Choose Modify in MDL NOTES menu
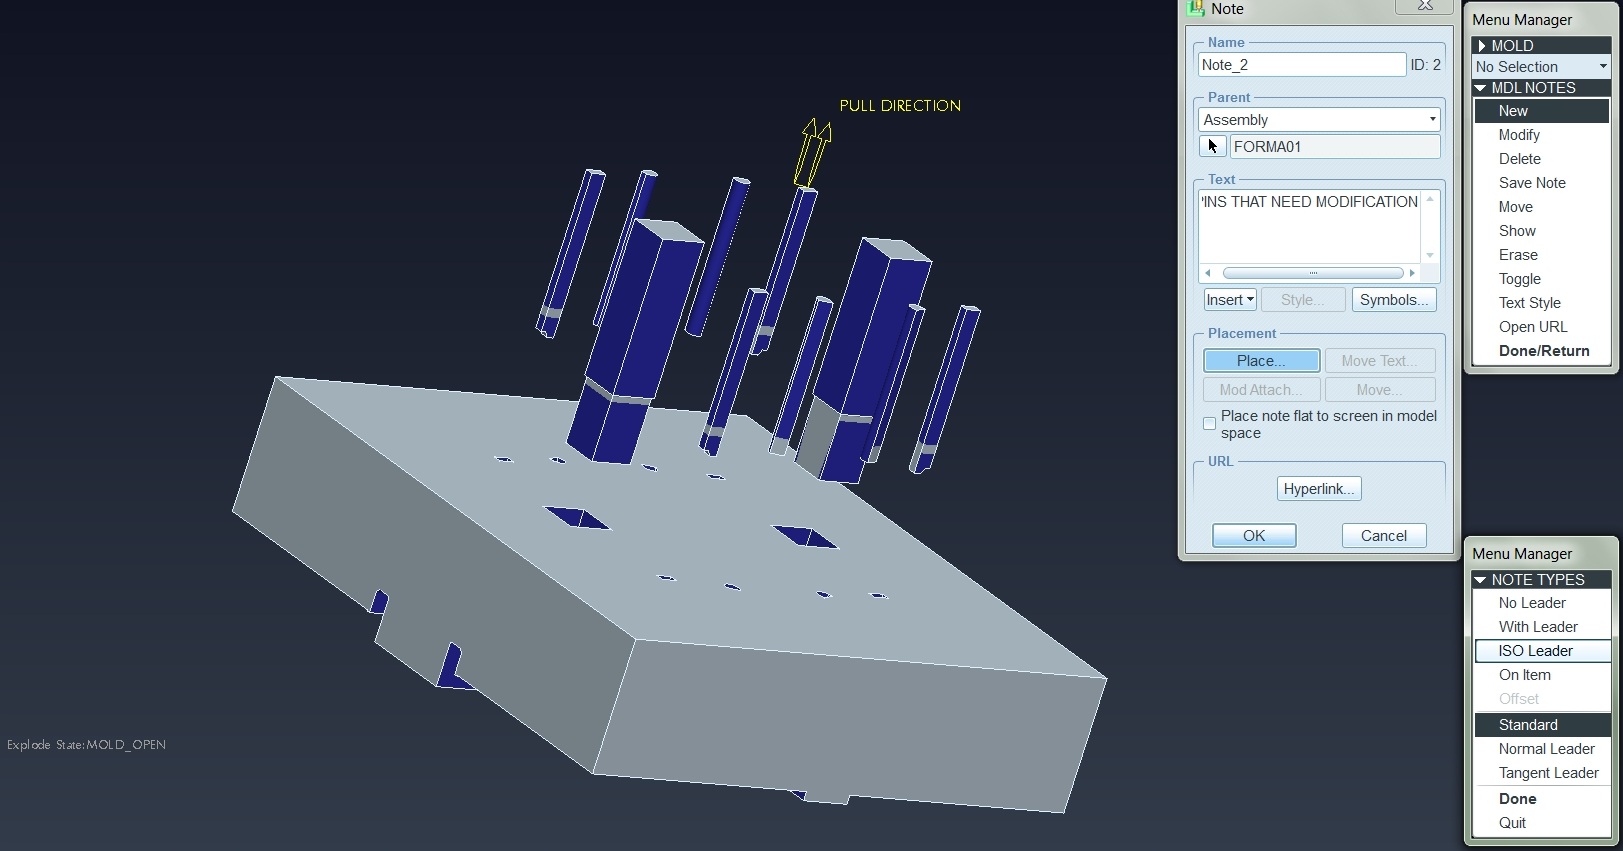The height and width of the screenshot is (851, 1623). coord(1519,135)
